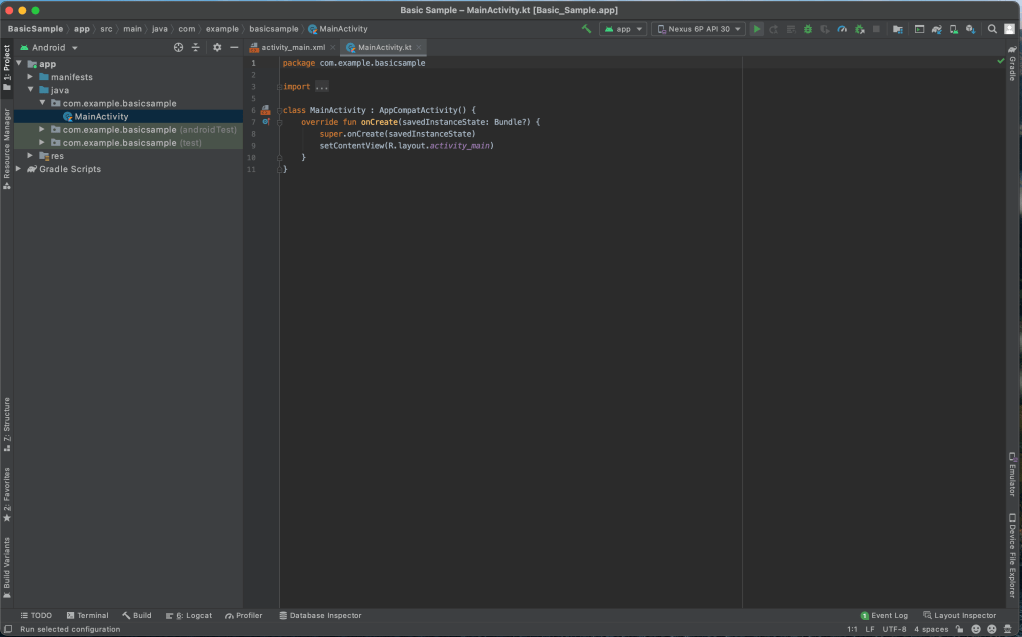Switch to activity_main.xml tab
Image resolution: width=1022 pixels, height=637 pixels.
pyautogui.click(x=292, y=47)
